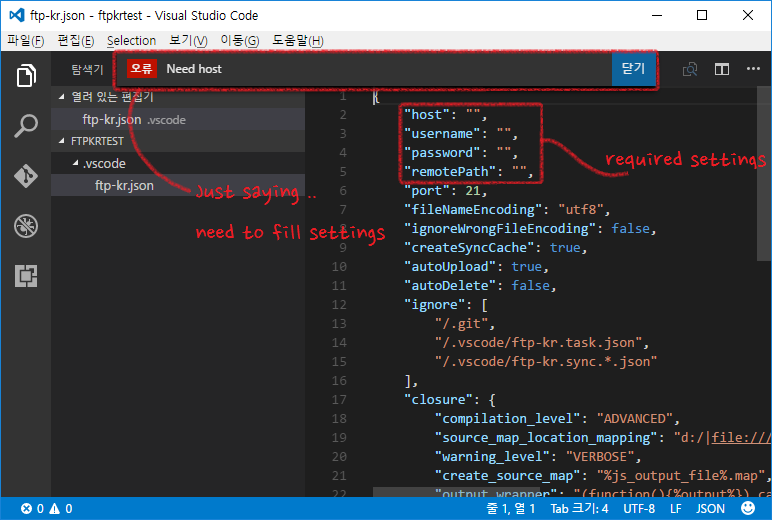Click the "/.vscode/ftp-kr.sync.*.json" entry
The image size is (772, 520).
click(546, 362)
